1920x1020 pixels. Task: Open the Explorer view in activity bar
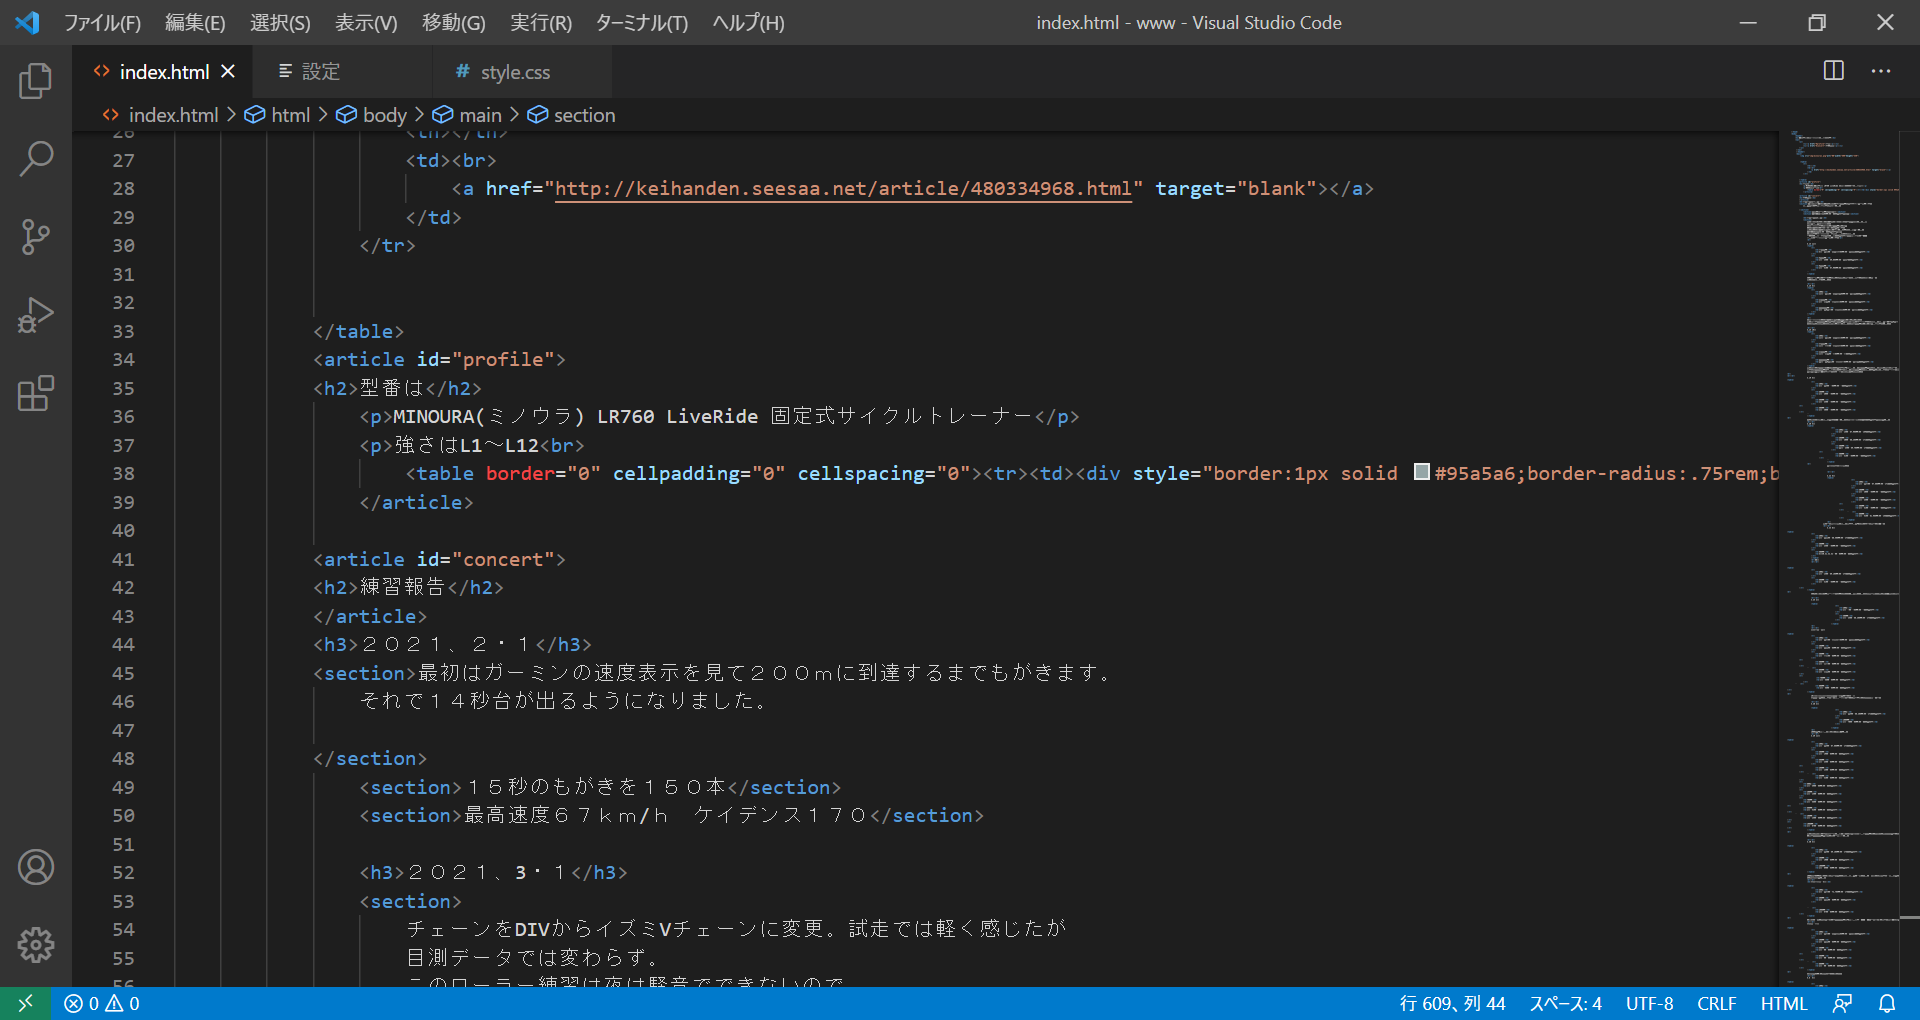(x=36, y=81)
